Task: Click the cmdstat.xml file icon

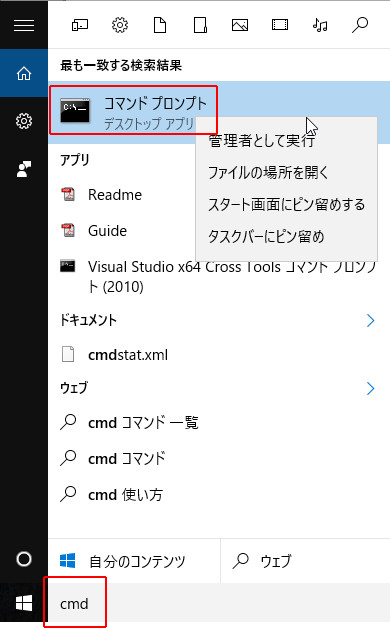Action: pyautogui.click(x=68, y=354)
